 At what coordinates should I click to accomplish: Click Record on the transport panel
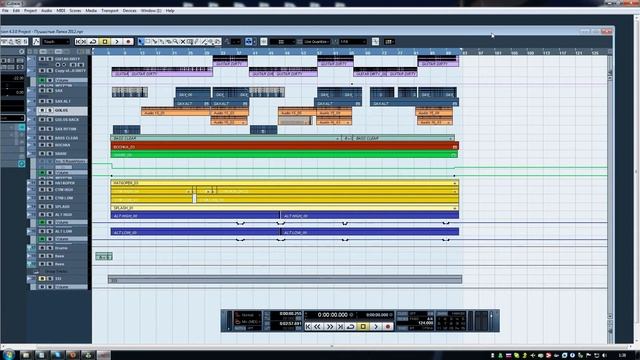click(388, 327)
